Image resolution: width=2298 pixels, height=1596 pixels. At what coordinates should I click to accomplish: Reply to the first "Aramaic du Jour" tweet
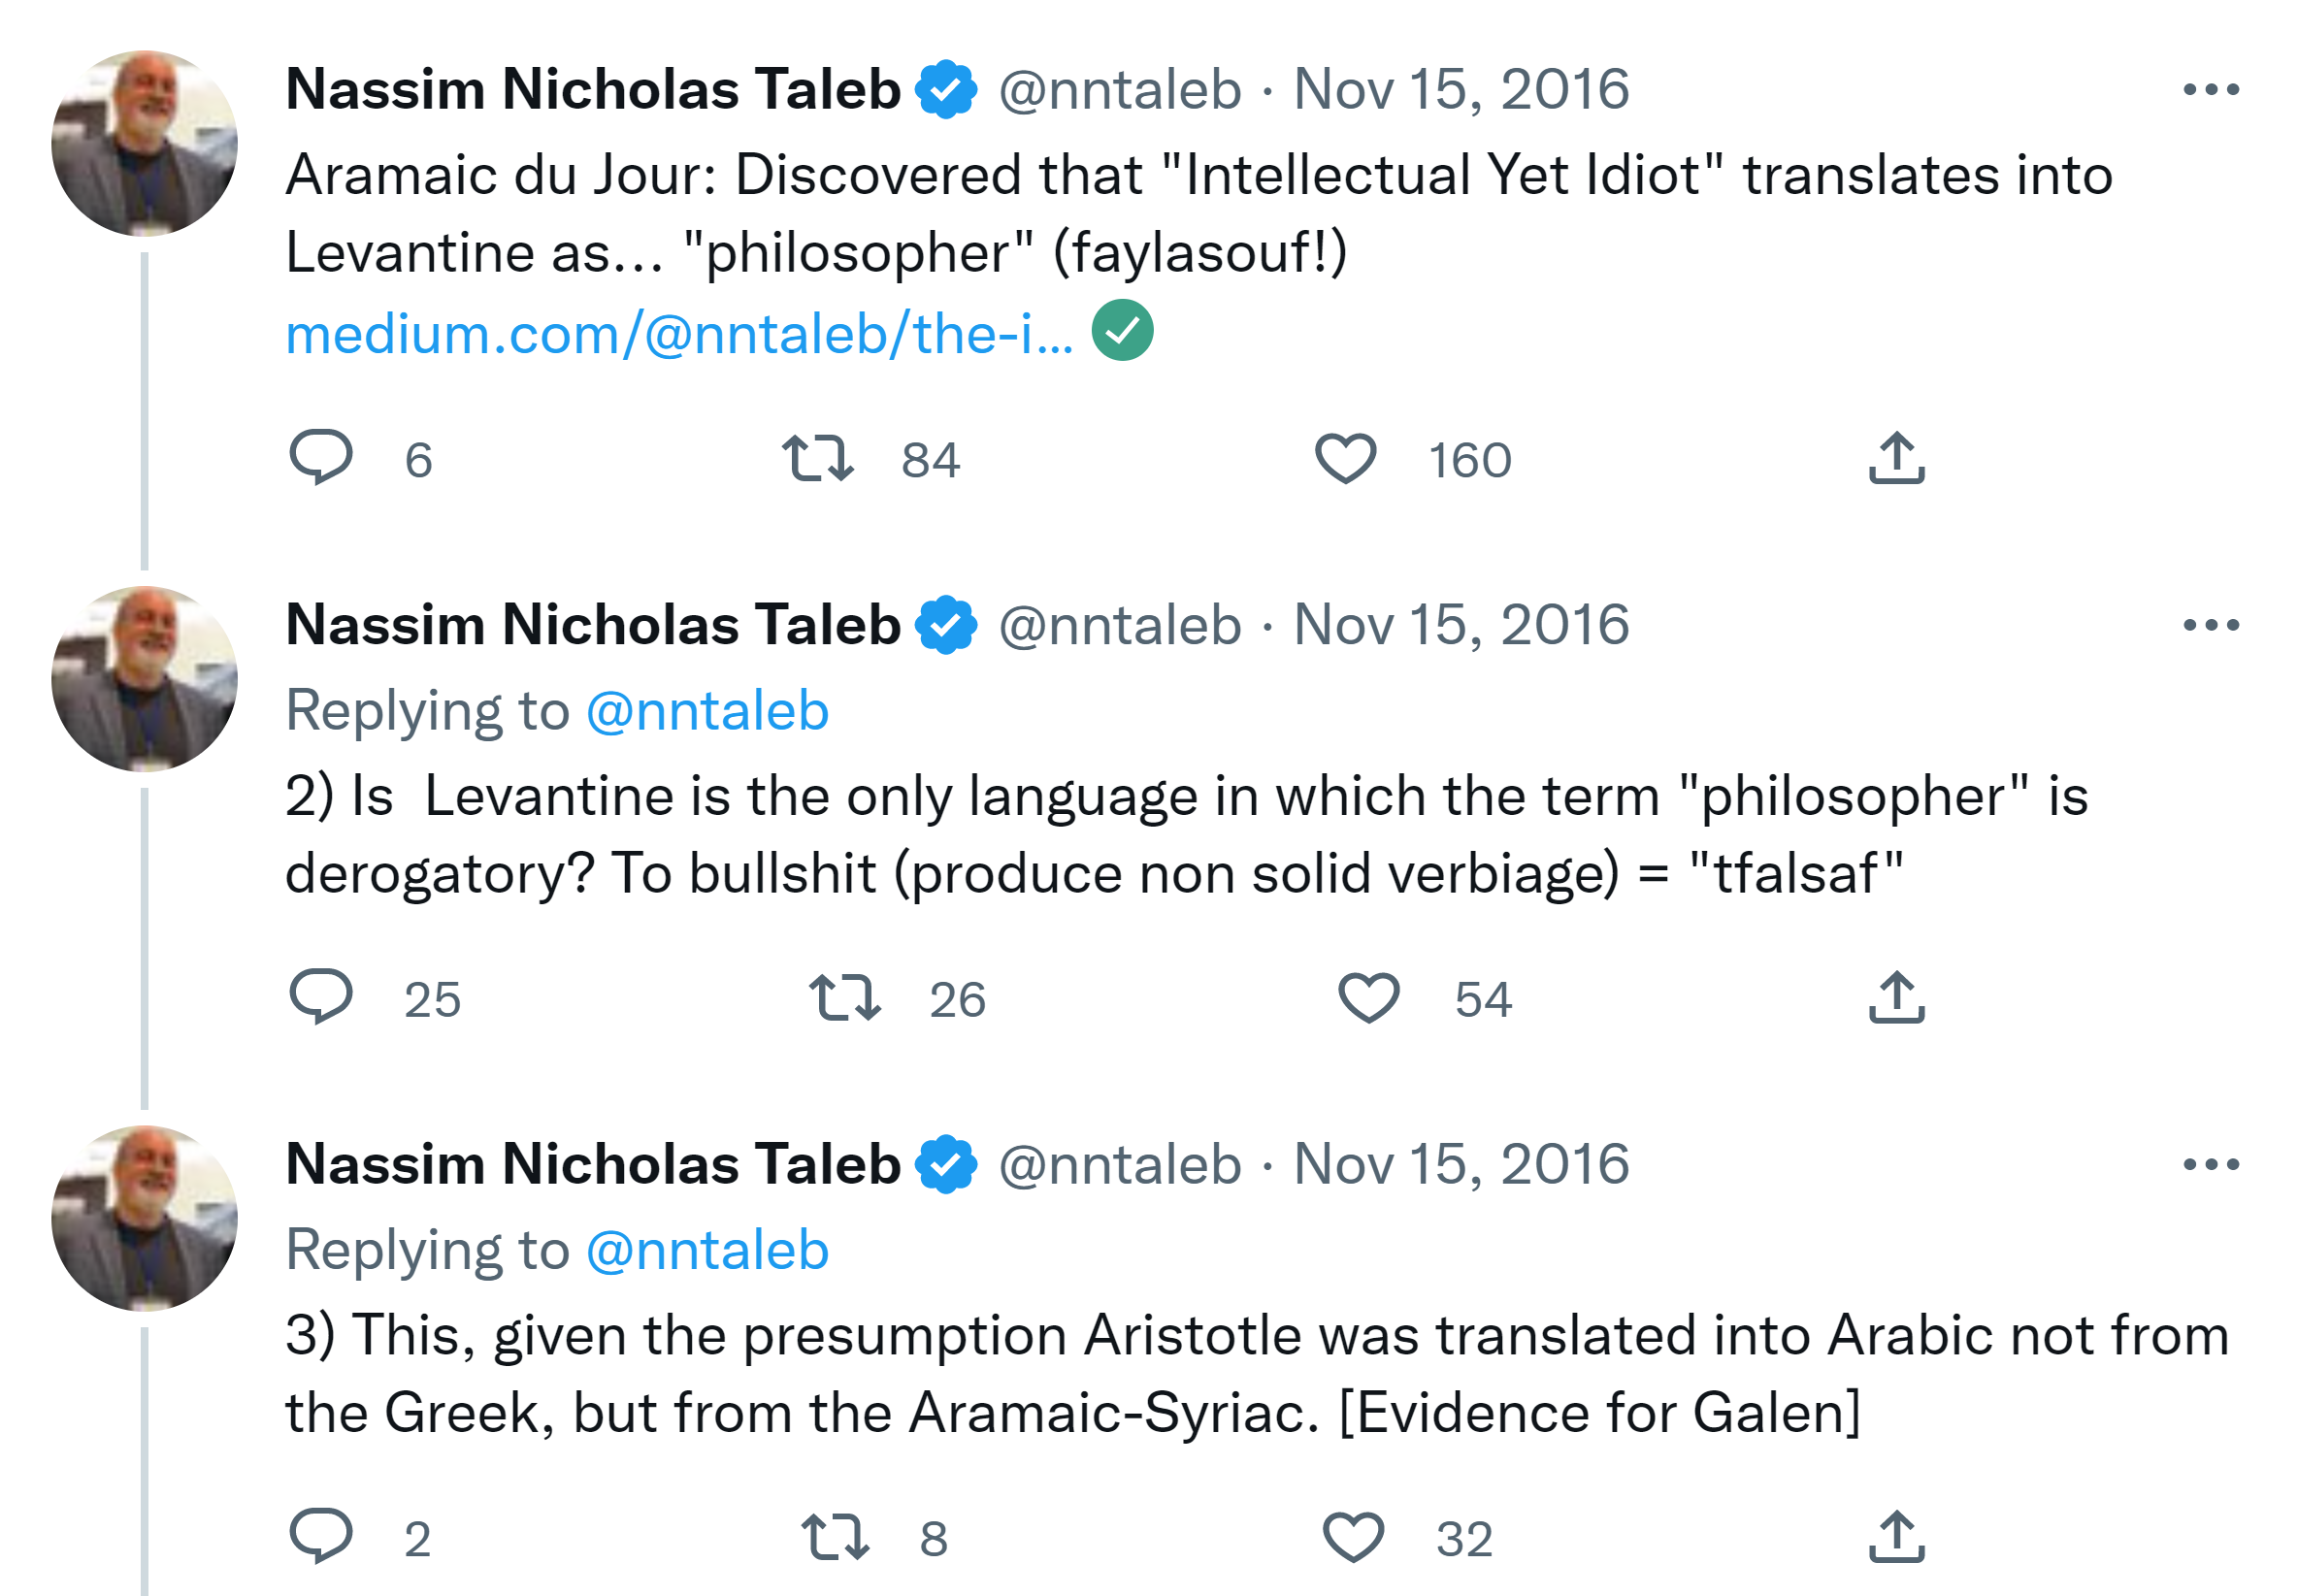[x=320, y=459]
